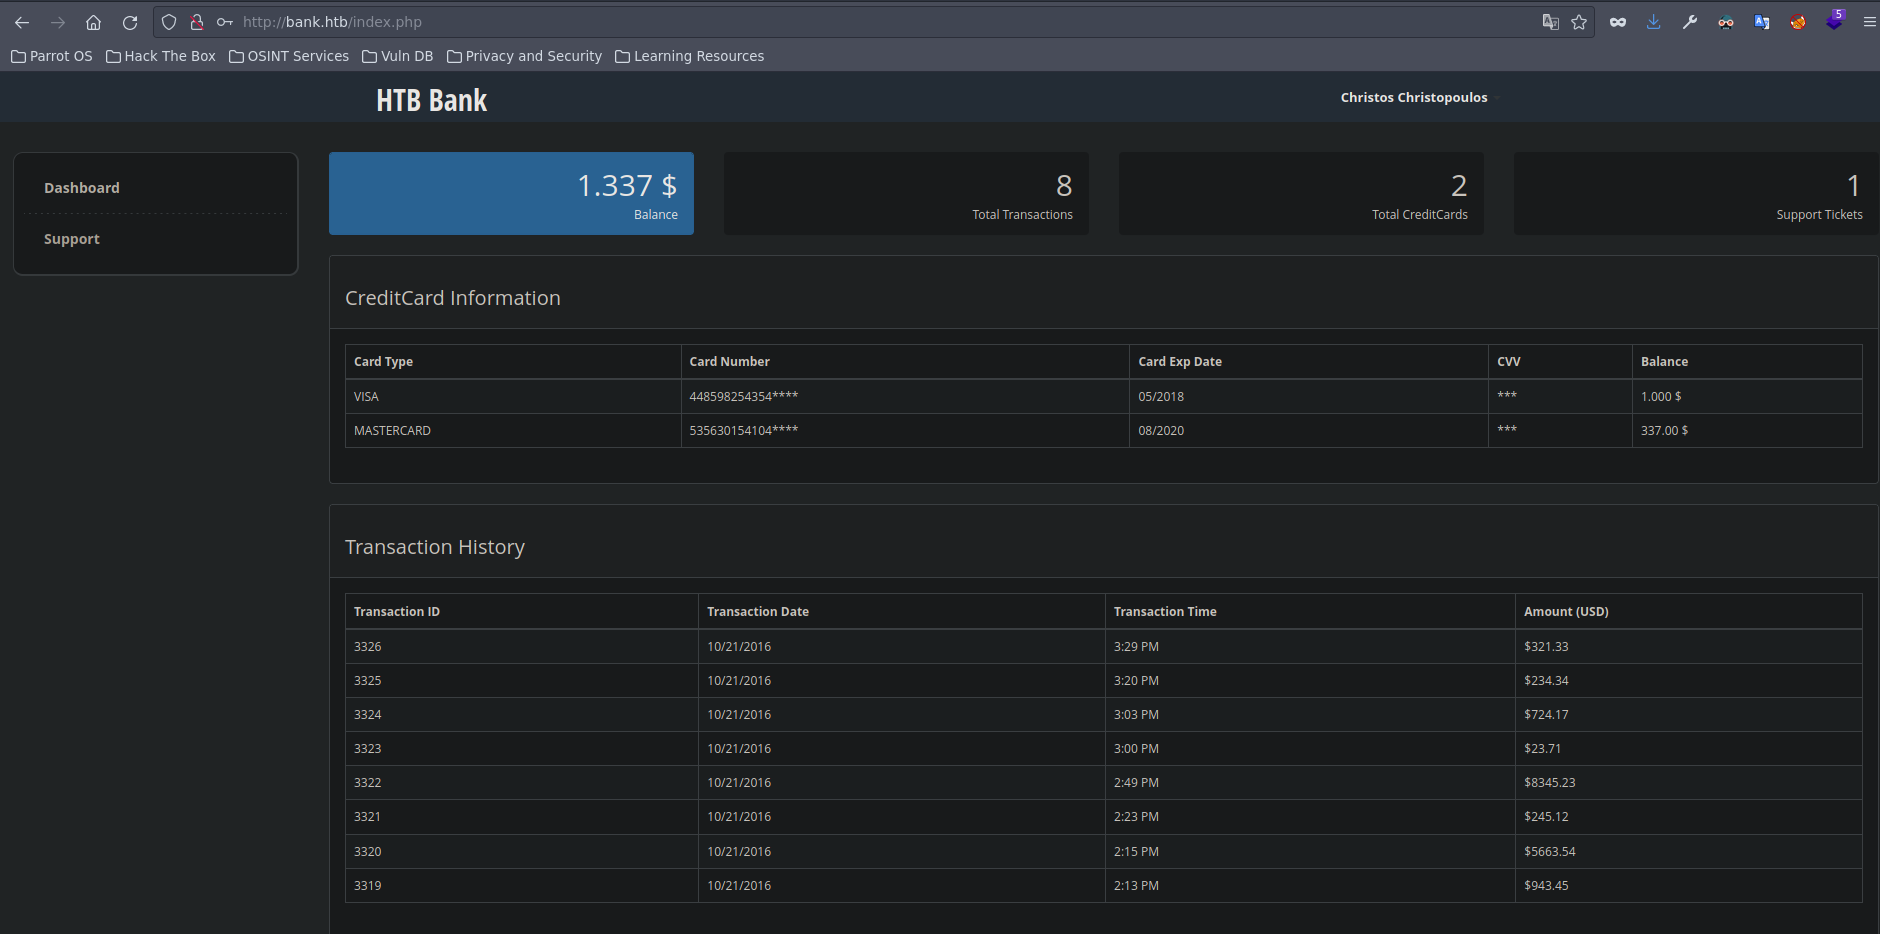Expand the Parrot OS bookmarks folder
The image size is (1880, 934).
pos(52,56)
